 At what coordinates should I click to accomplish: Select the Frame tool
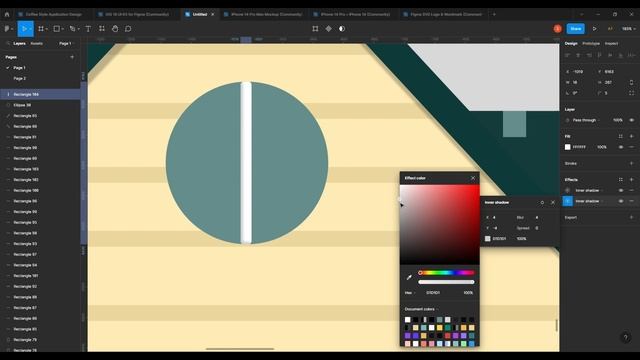click(x=41, y=29)
